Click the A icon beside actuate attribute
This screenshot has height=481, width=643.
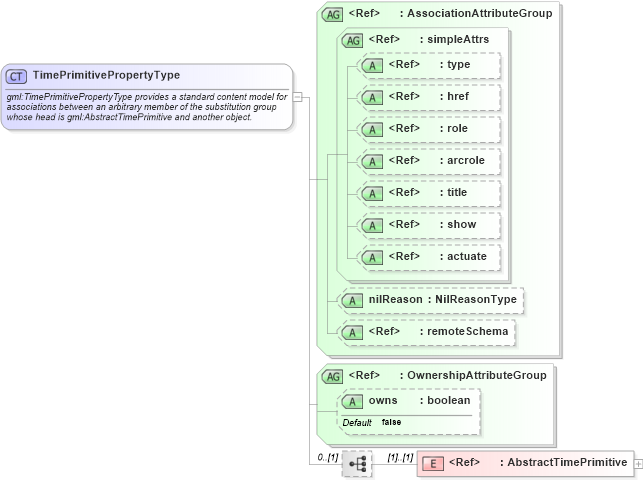[372, 258]
